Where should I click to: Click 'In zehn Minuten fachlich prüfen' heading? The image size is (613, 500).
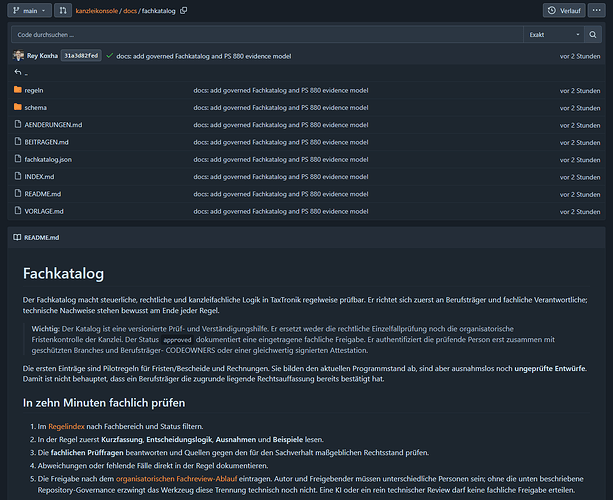(104, 403)
